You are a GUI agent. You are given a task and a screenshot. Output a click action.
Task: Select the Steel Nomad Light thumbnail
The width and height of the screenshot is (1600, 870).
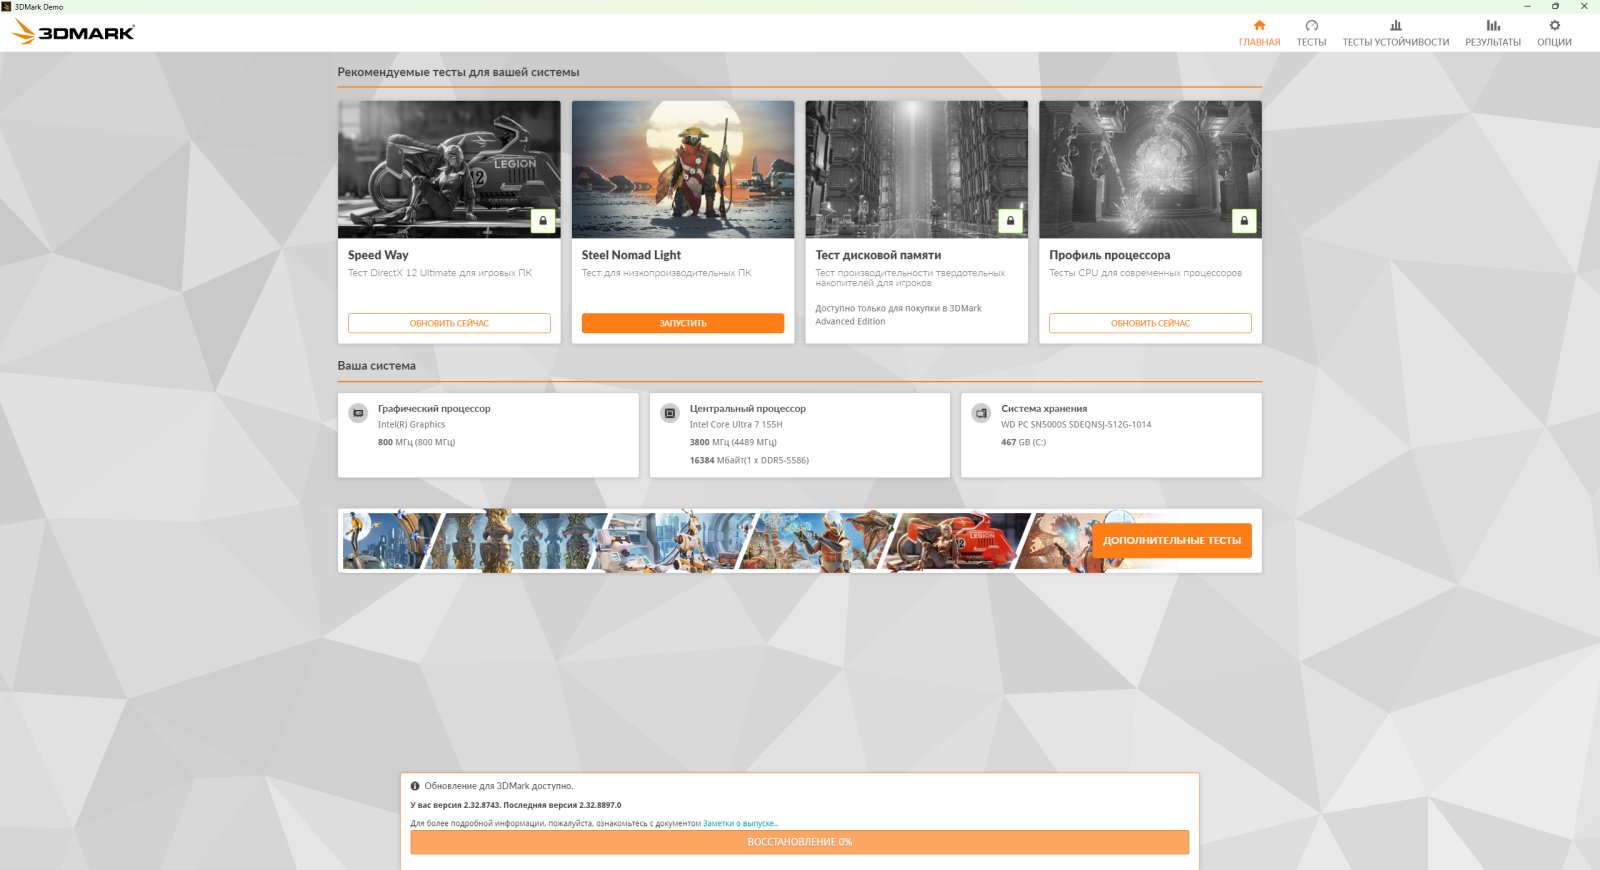683,169
